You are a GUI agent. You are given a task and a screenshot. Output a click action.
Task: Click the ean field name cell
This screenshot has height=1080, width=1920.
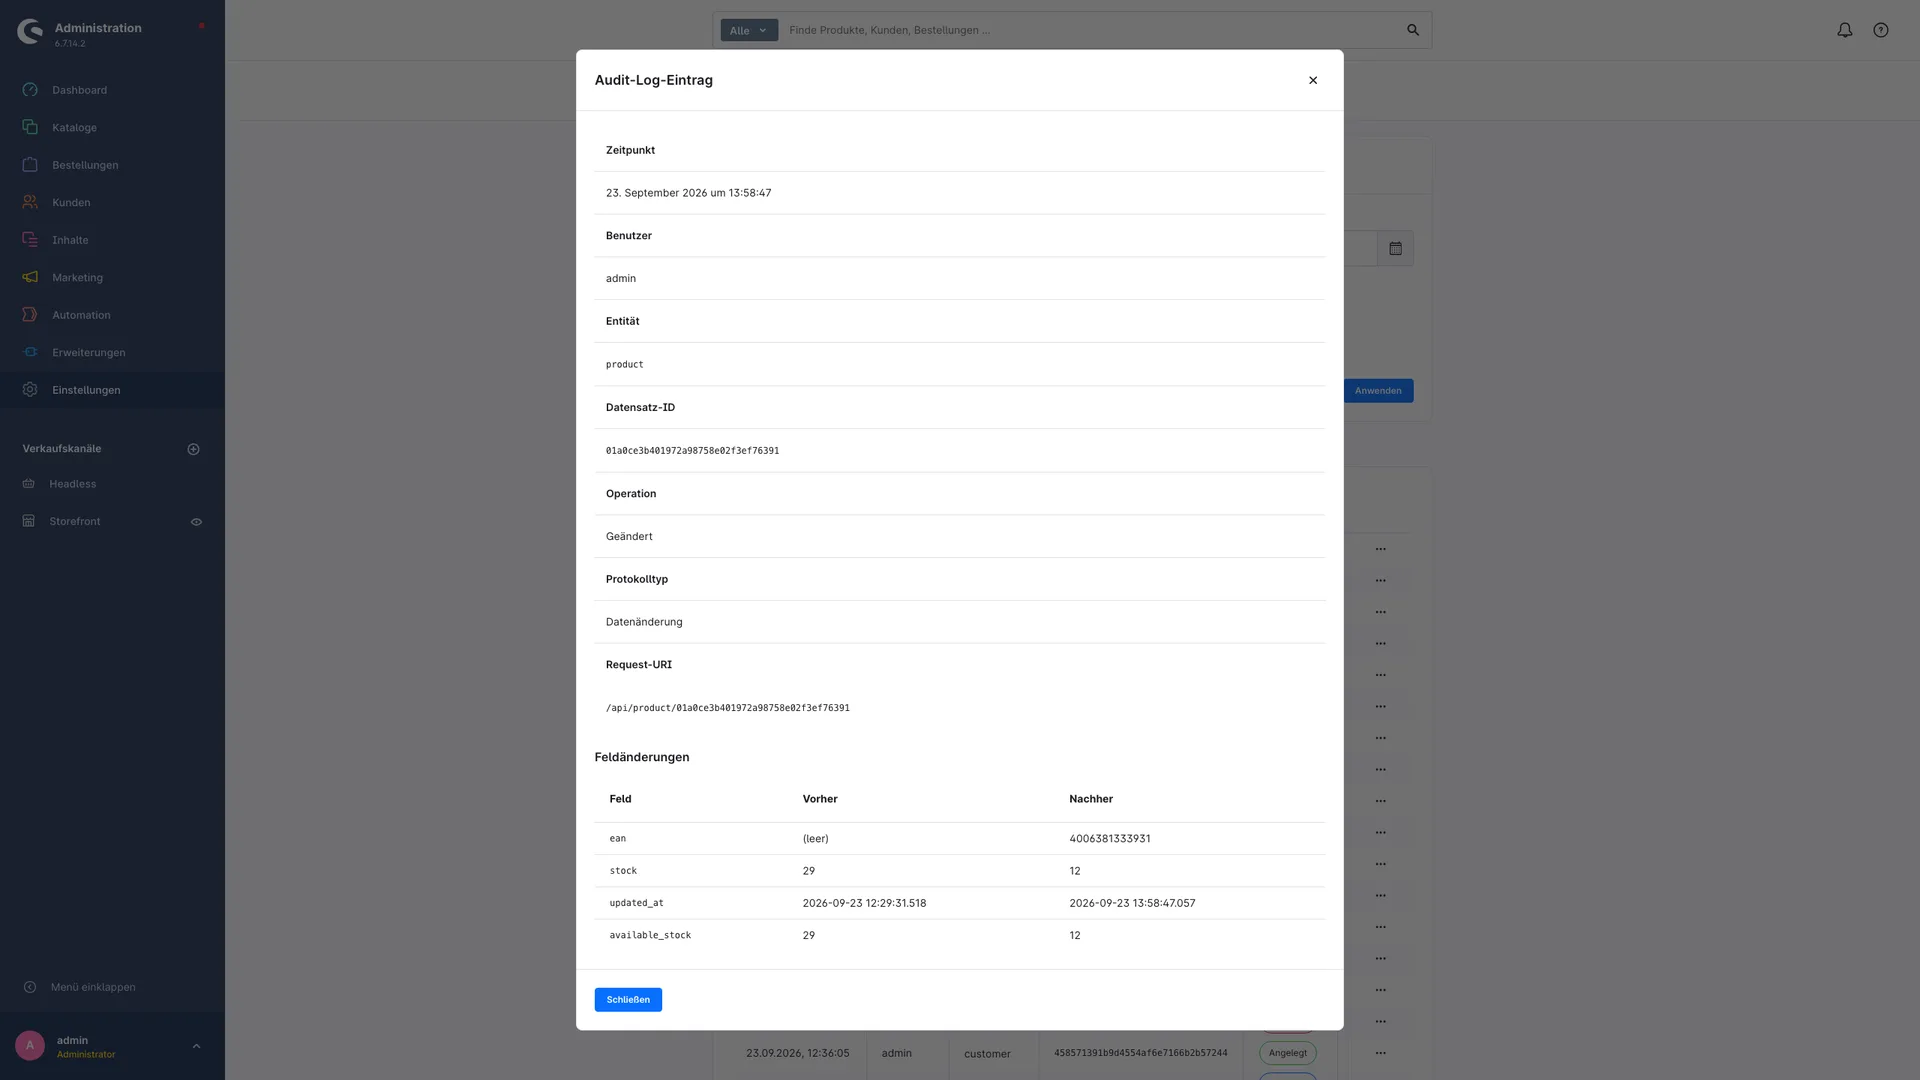click(618, 839)
